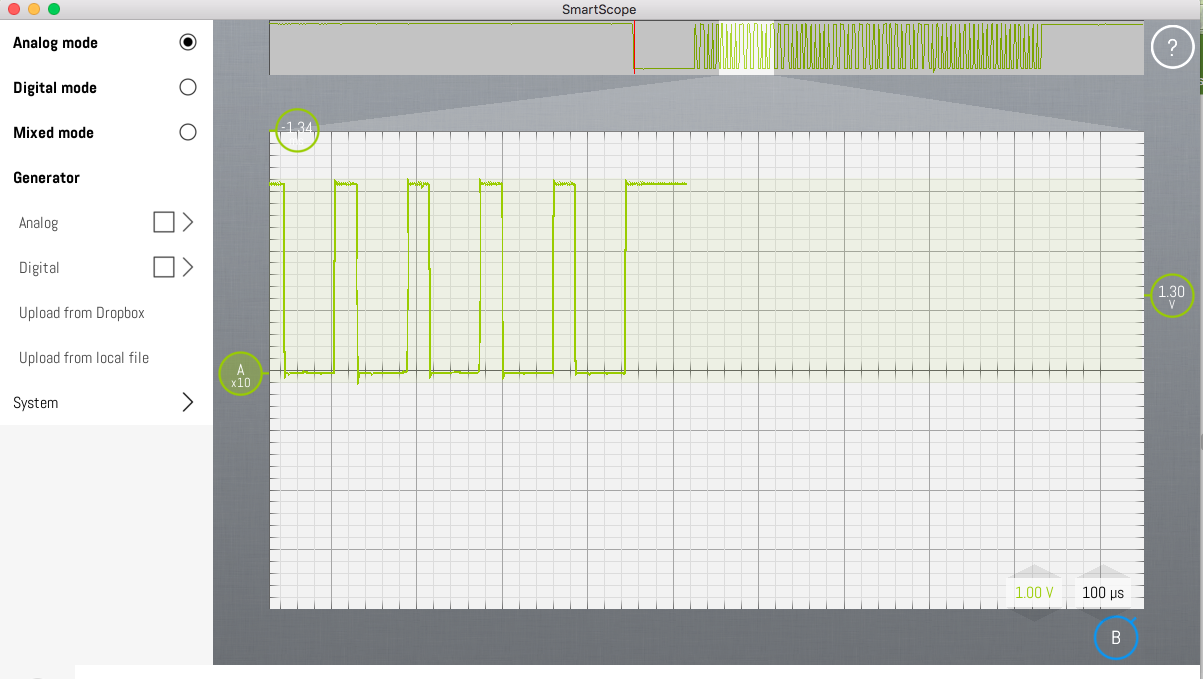The width and height of the screenshot is (1203, 679).
Task: Click the Digital mode label
Action: tap(55, 88)
